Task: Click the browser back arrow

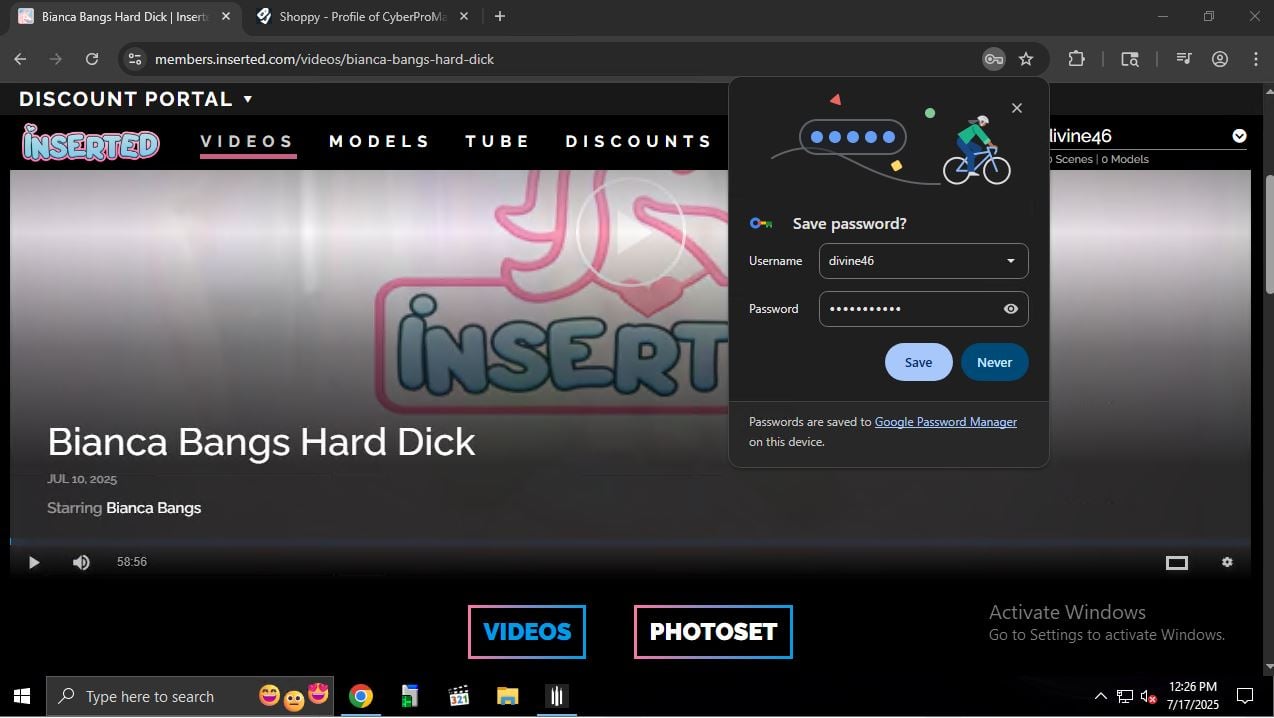Action: point(20,59)
